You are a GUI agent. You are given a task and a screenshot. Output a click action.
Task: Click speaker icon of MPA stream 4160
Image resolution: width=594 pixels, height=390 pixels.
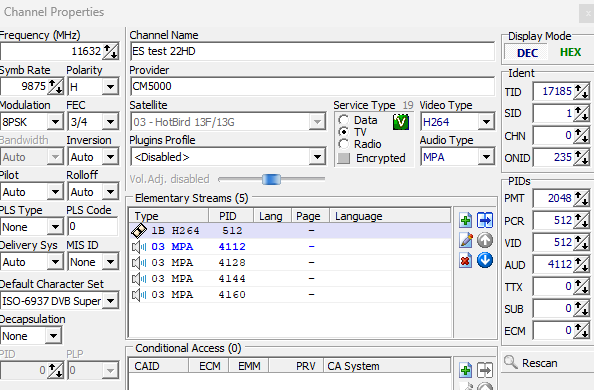(x=139, y=295)
